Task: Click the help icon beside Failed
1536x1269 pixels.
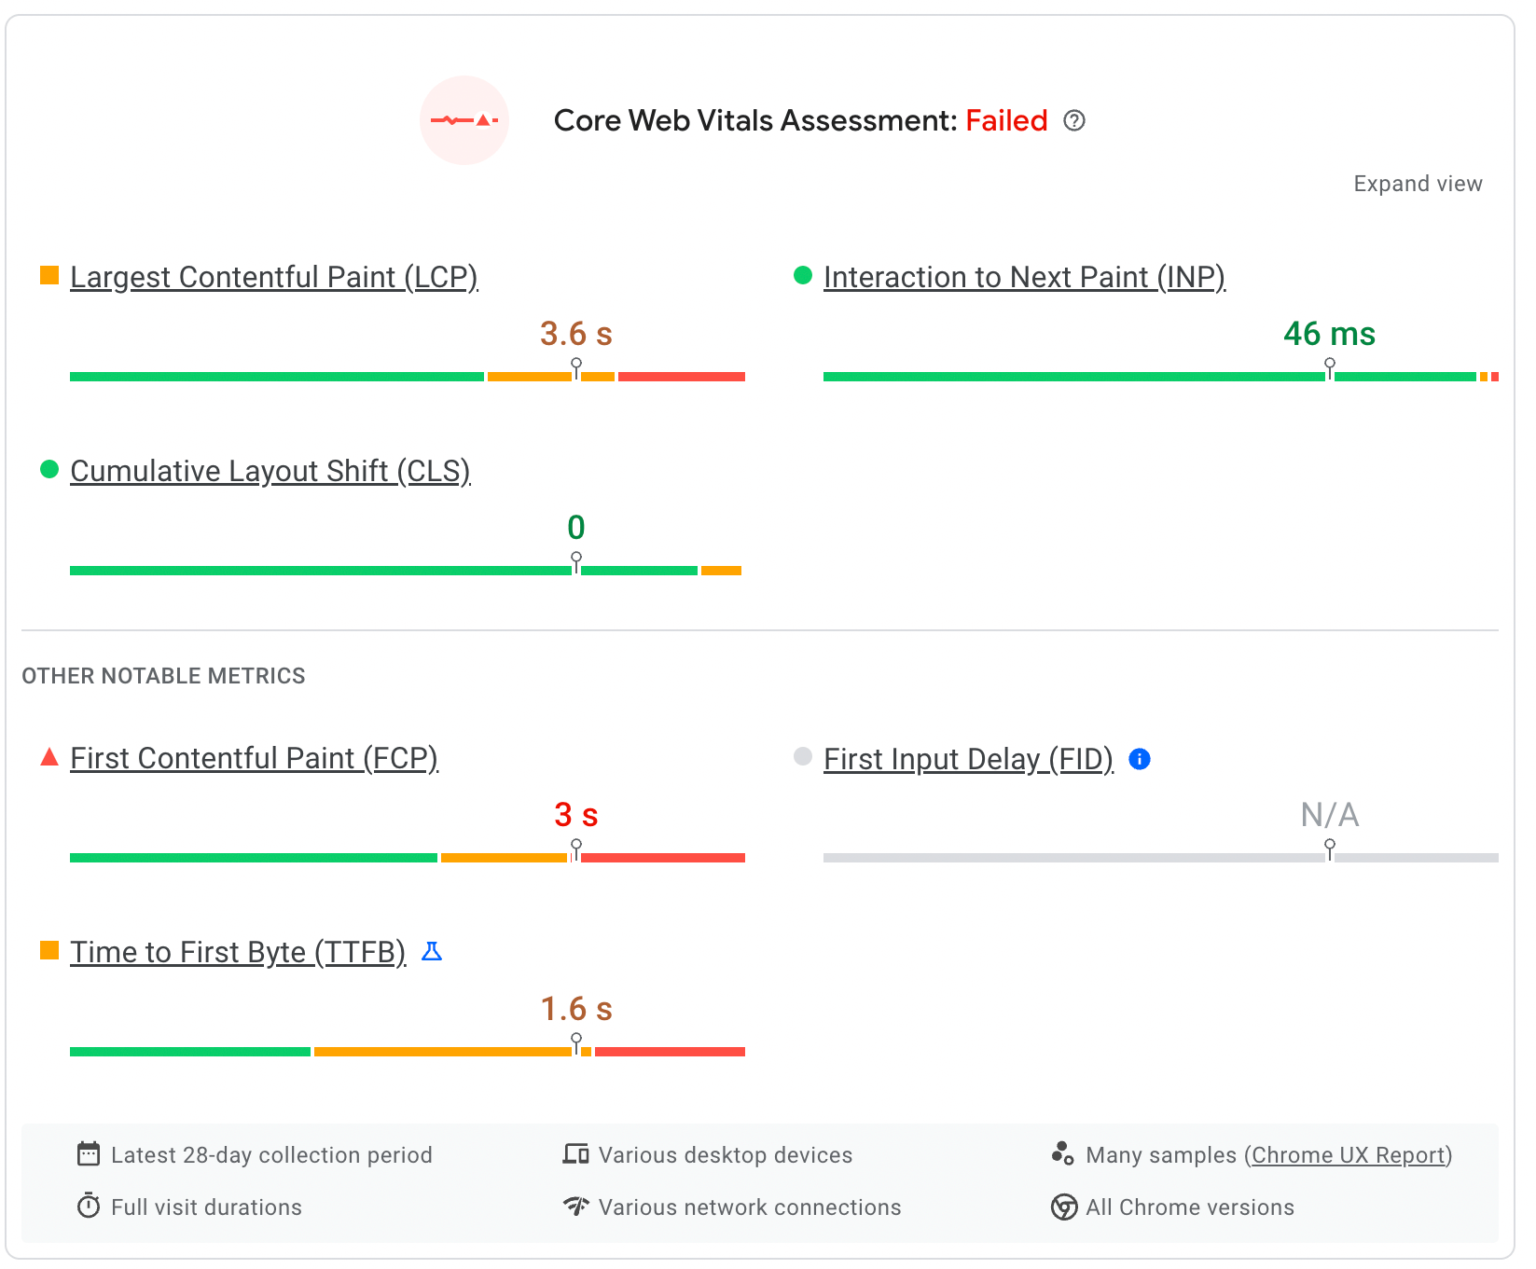Action: click(x=1074, y=121)
